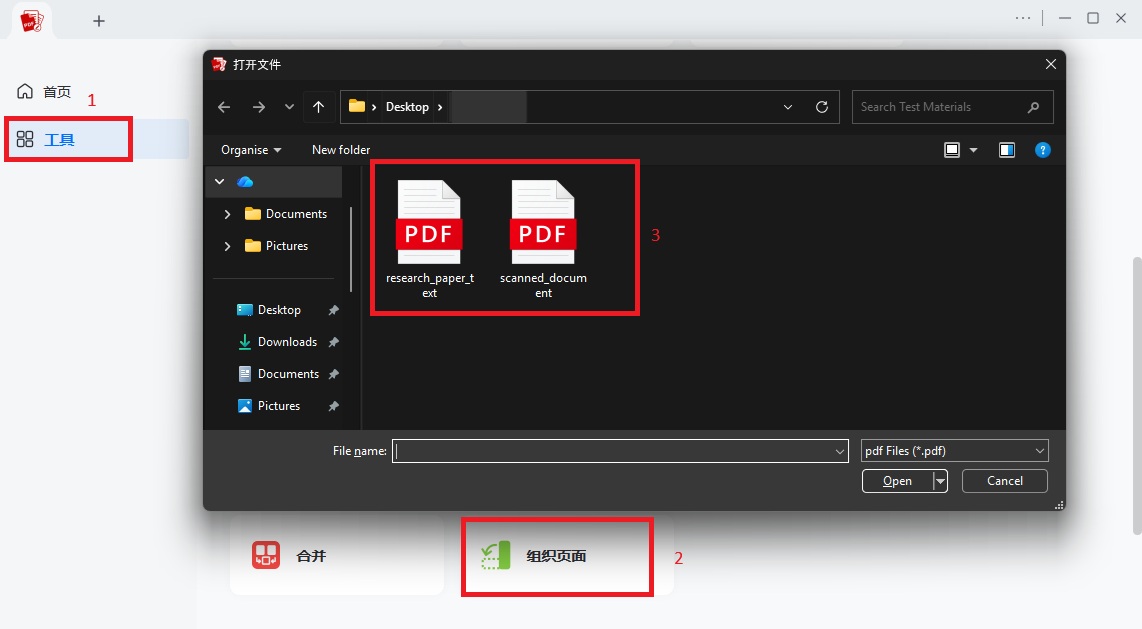Open the recent locations dropdown arrow
The image size is (1142, 629).
click(289, 107)
